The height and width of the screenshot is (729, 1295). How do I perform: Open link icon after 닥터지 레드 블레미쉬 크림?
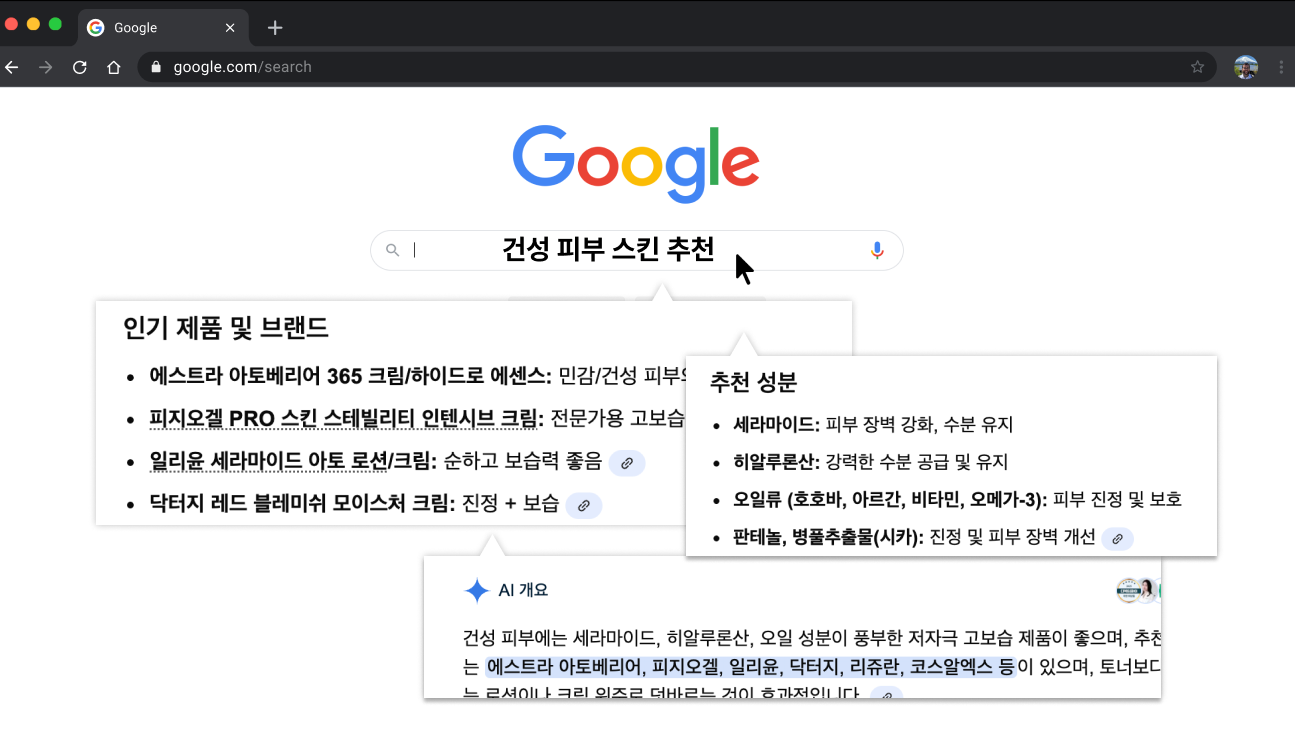[584, 505]
